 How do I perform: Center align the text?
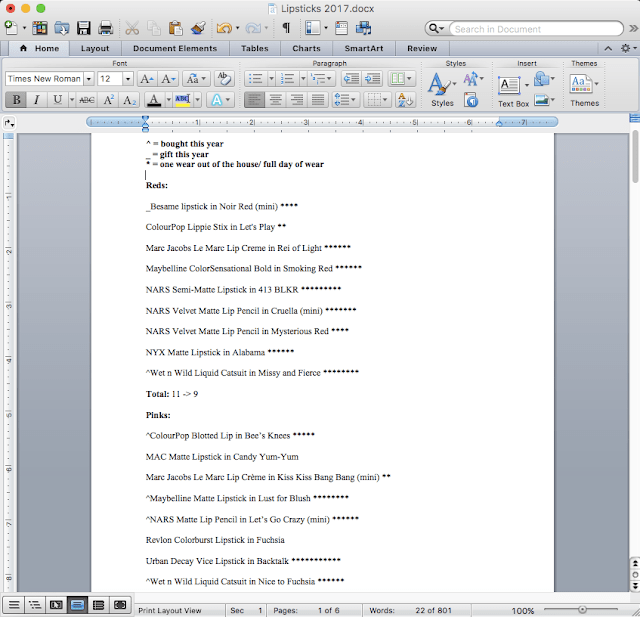click(x=275, y=100)
